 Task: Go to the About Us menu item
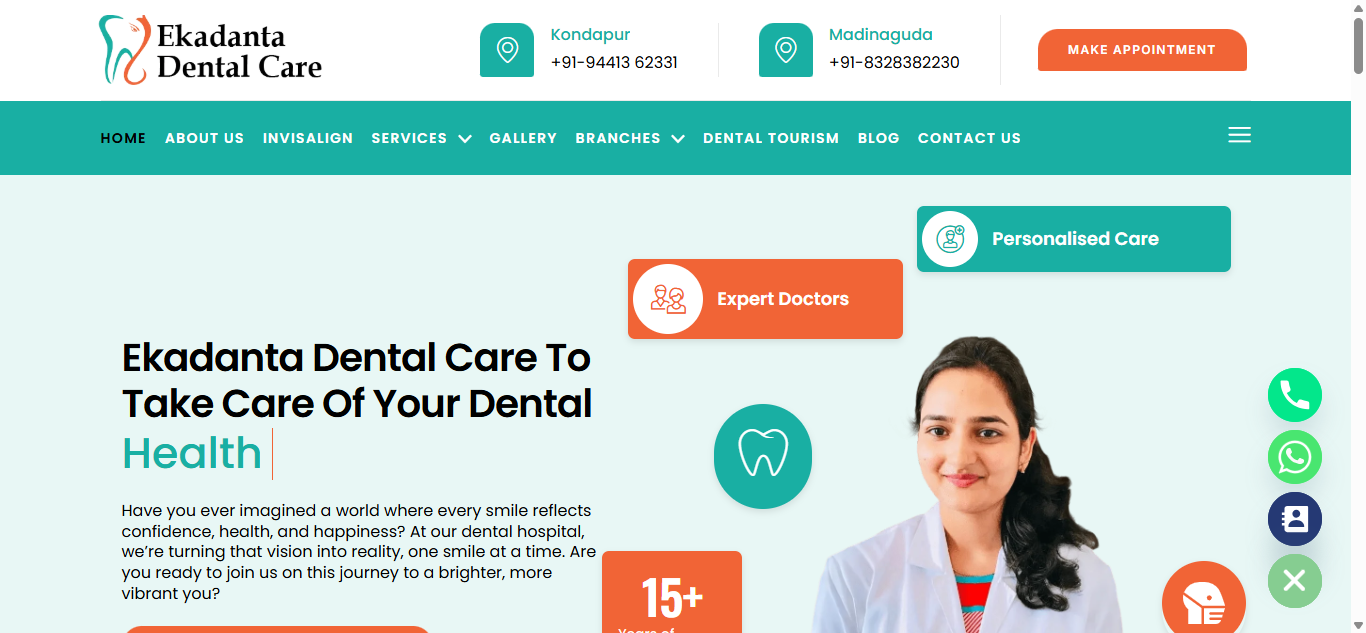204,138
